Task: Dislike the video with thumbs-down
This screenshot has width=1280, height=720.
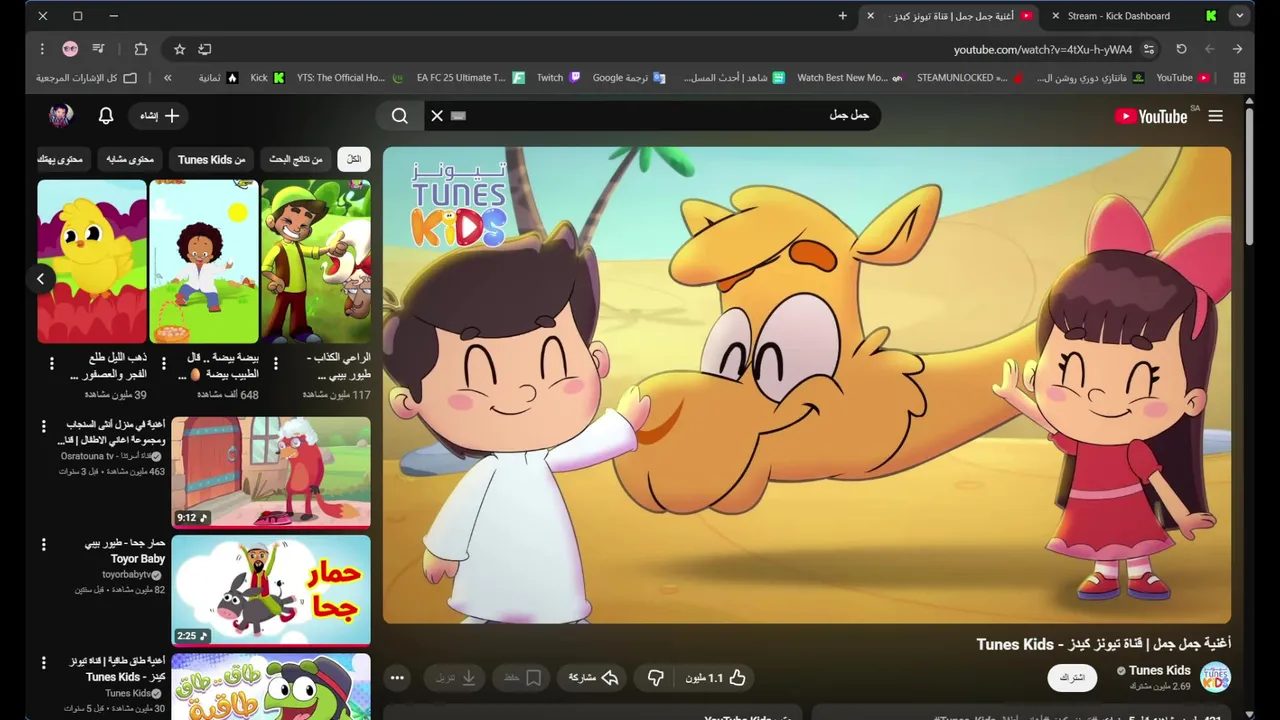Action: (x=655, y=678)
